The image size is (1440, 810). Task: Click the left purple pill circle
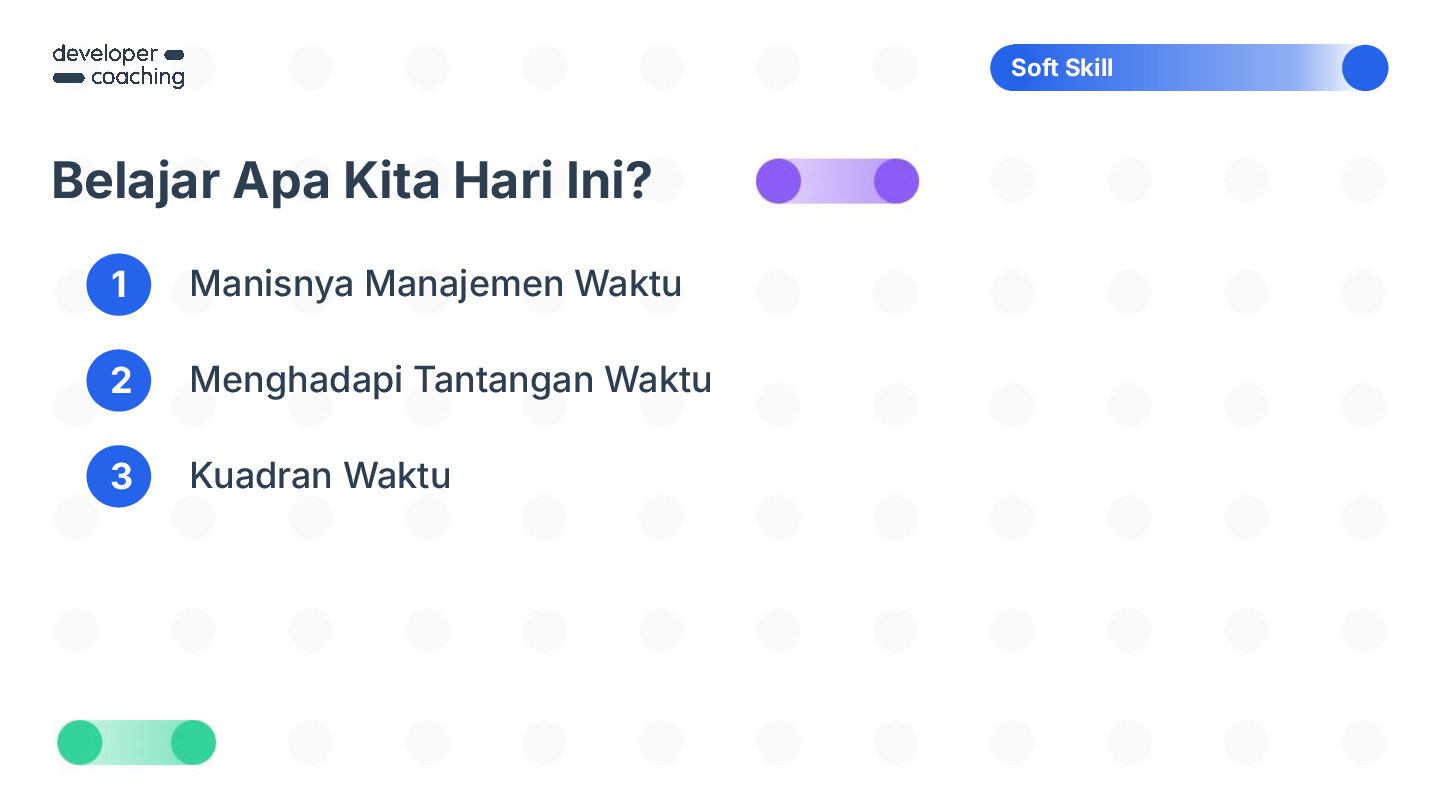tap(779, 181)
